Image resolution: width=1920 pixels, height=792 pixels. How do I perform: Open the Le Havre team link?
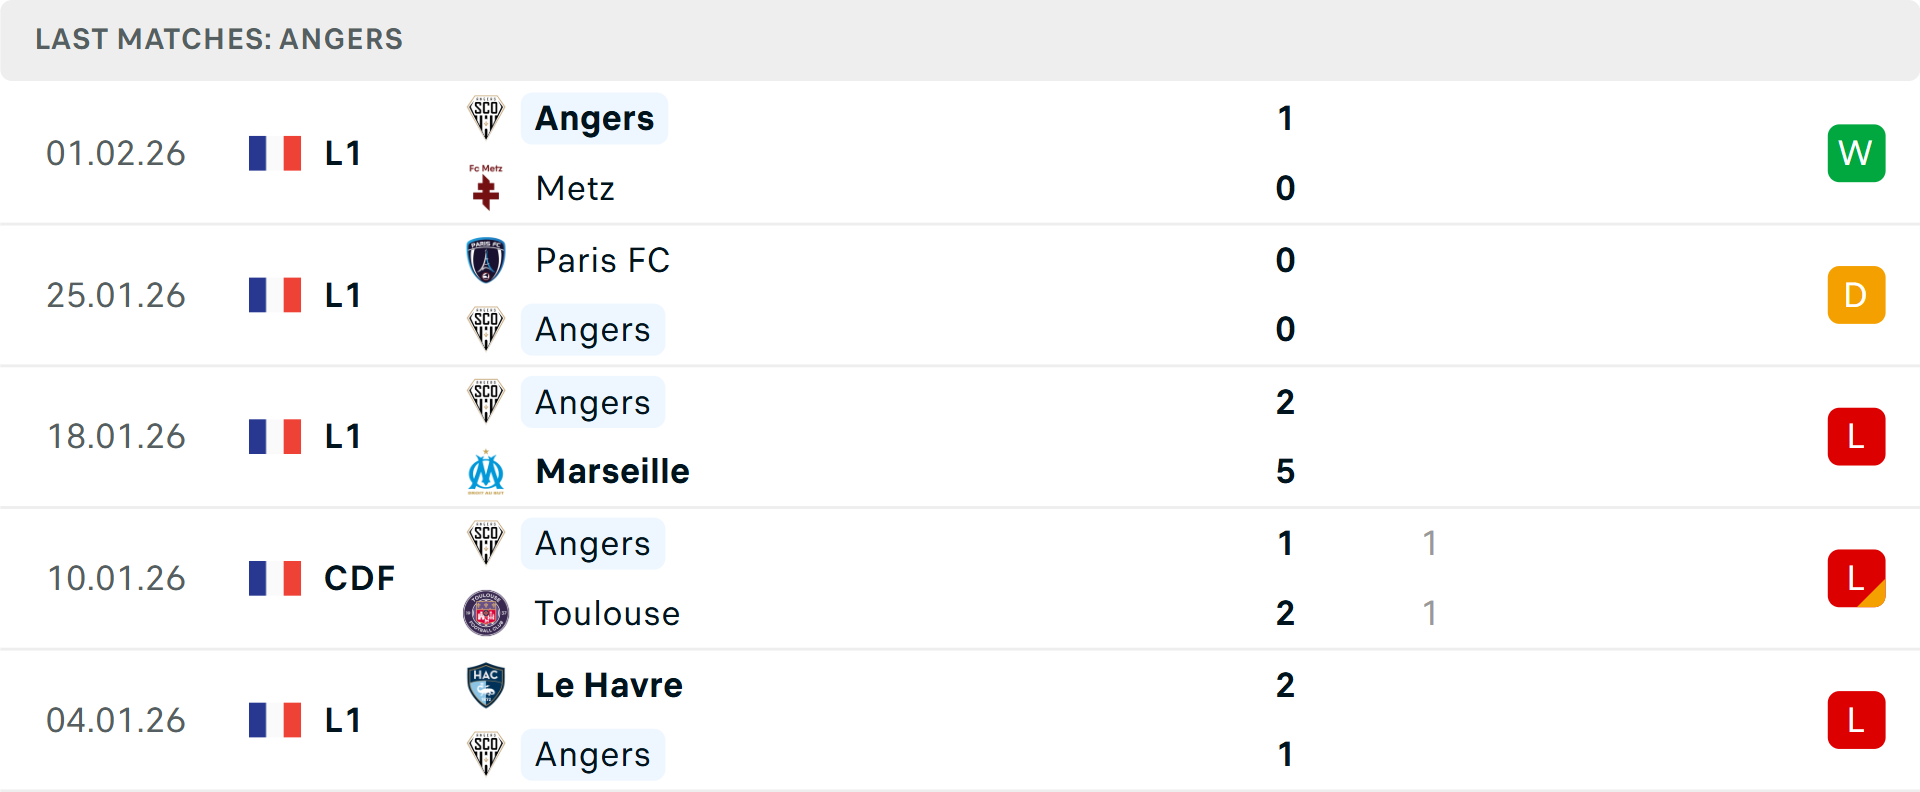click(609, 685)
